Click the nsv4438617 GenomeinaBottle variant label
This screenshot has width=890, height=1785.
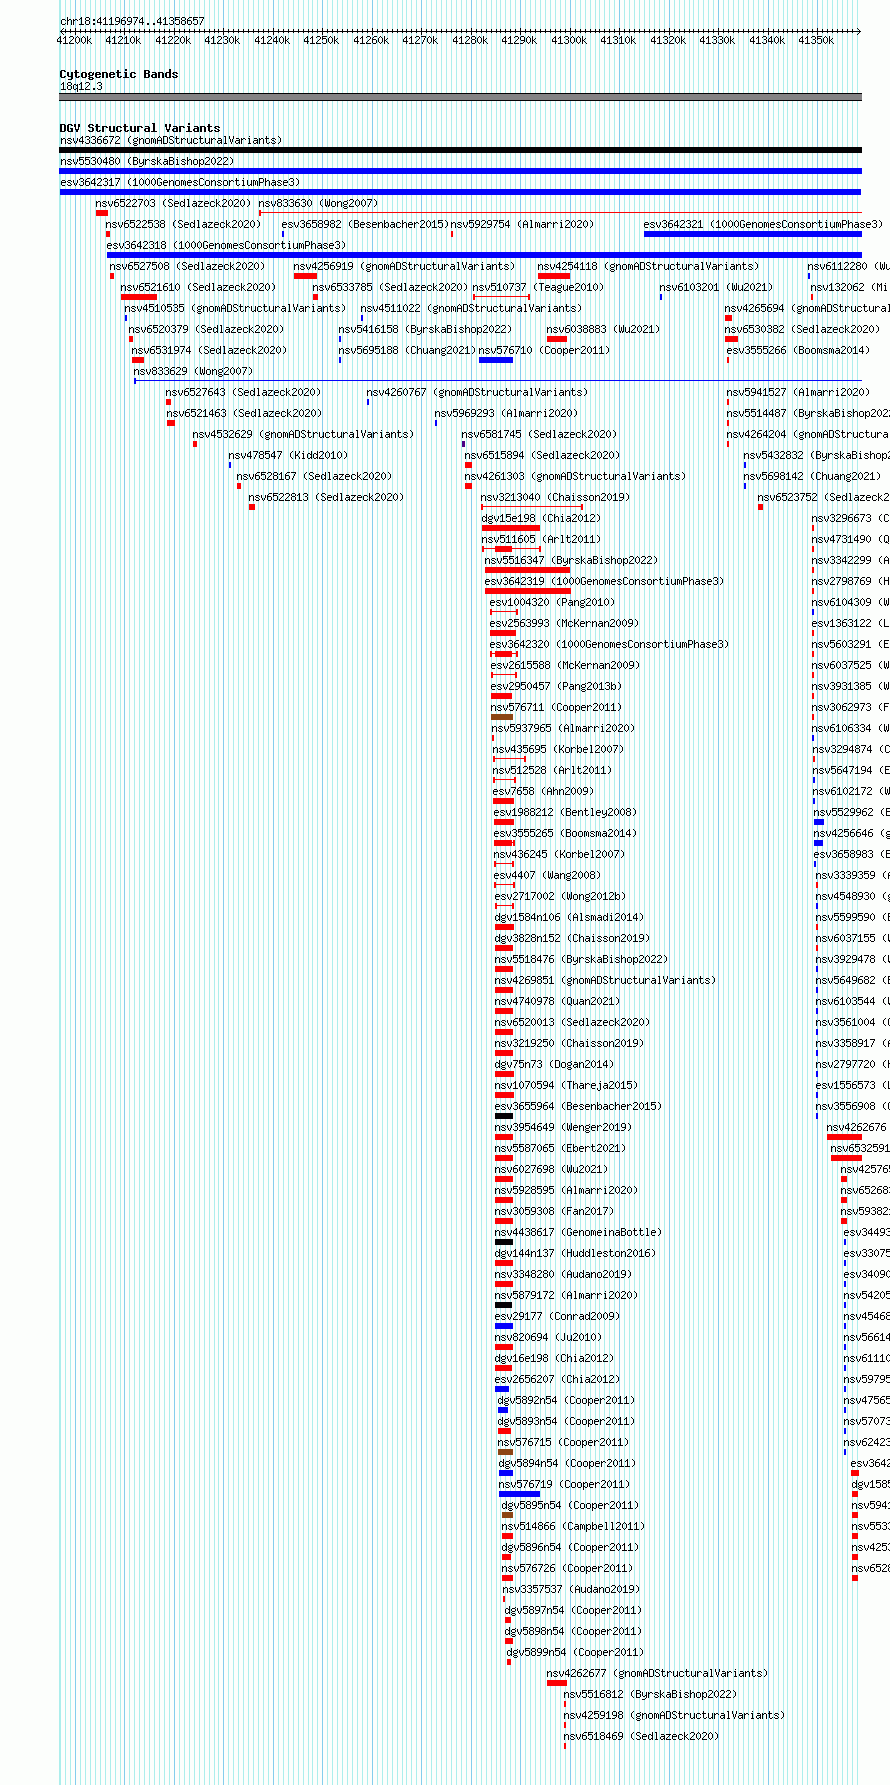click(x=578, y=1232)
